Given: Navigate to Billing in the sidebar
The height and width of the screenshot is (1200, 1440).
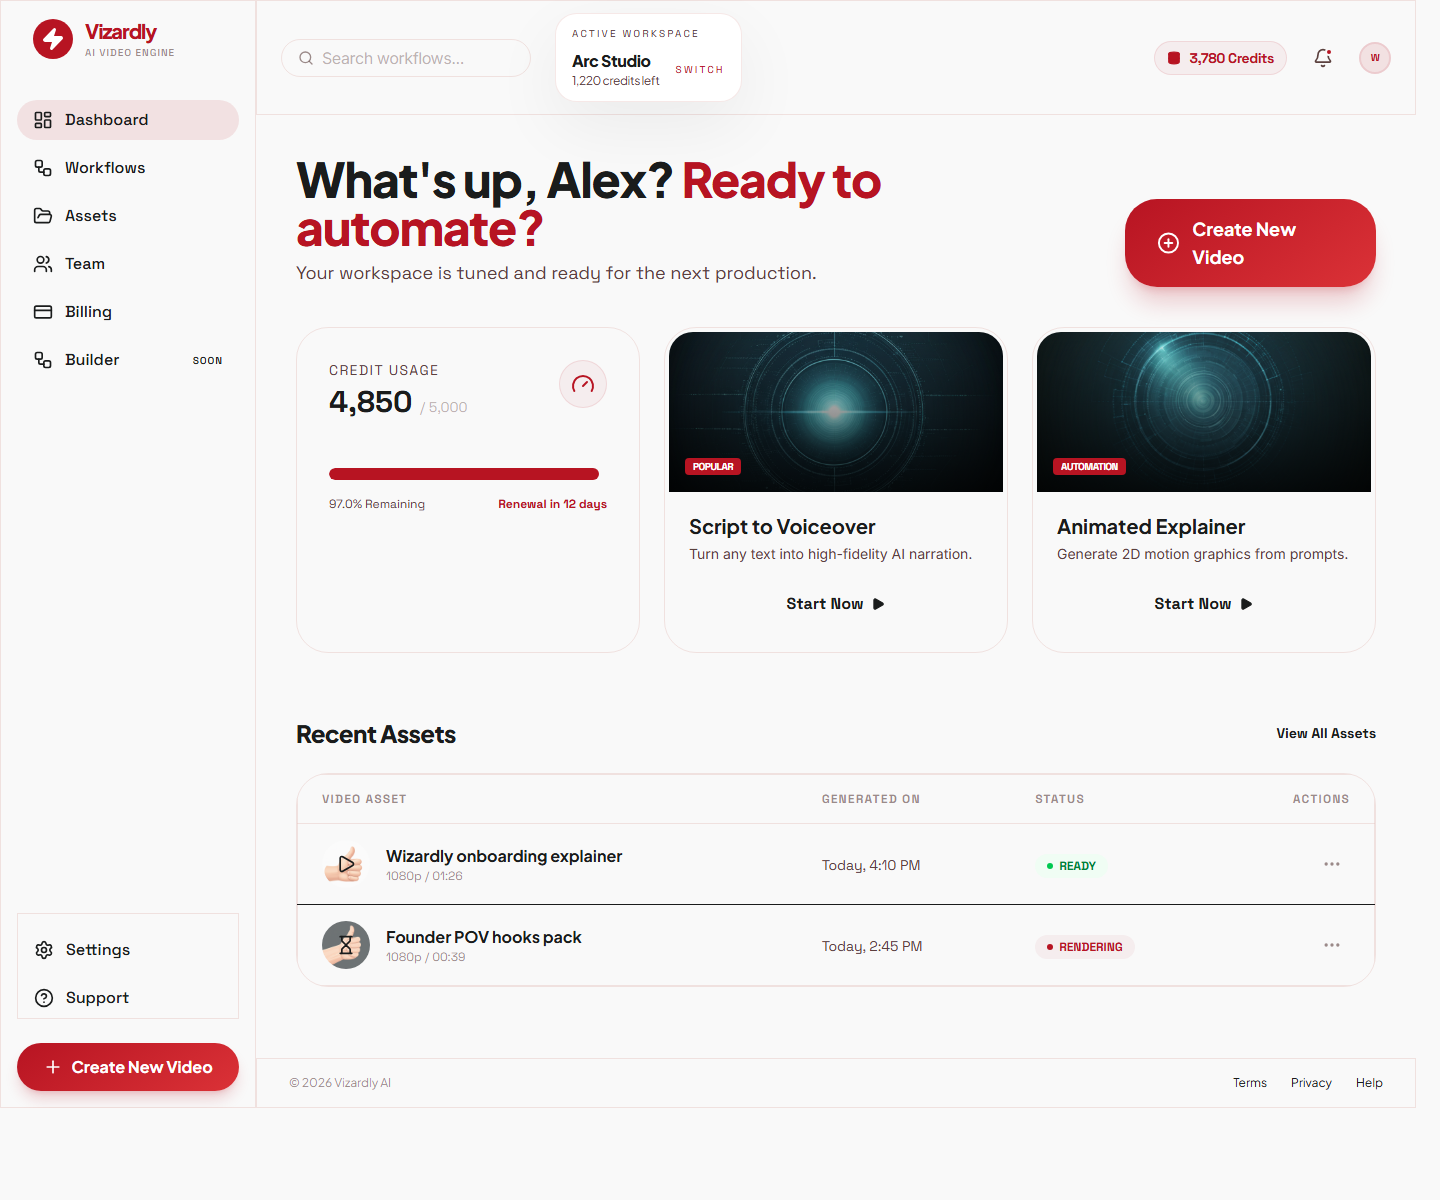Looking at the screenshot, I should click(88, 312).
